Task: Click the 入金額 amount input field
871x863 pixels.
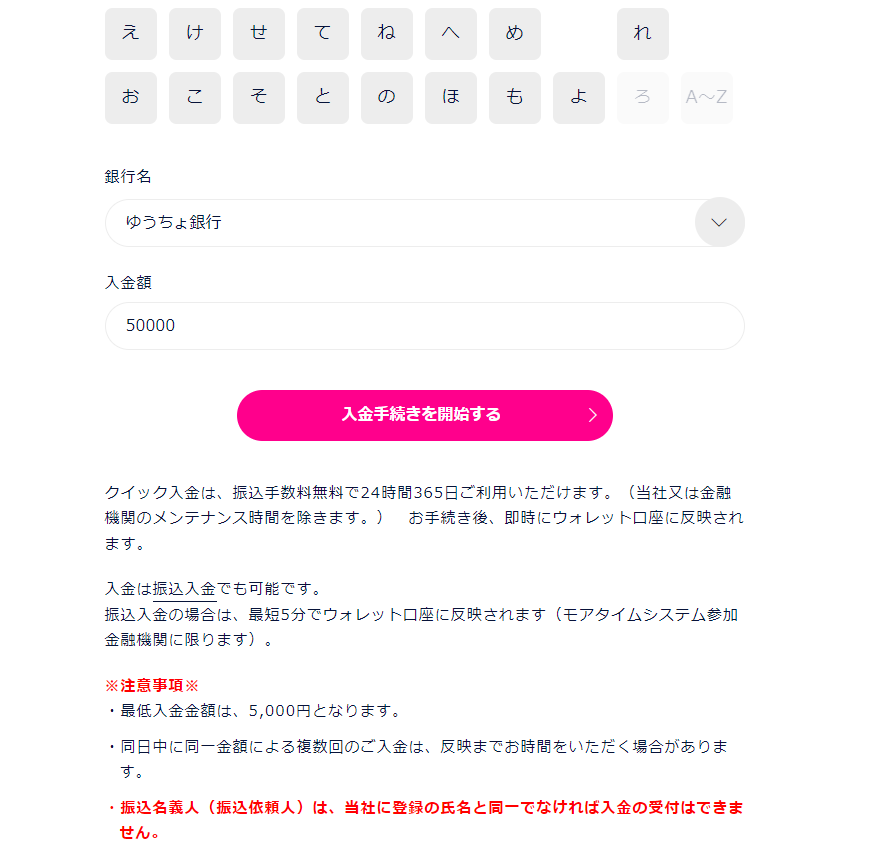Action: coord(424,326)
